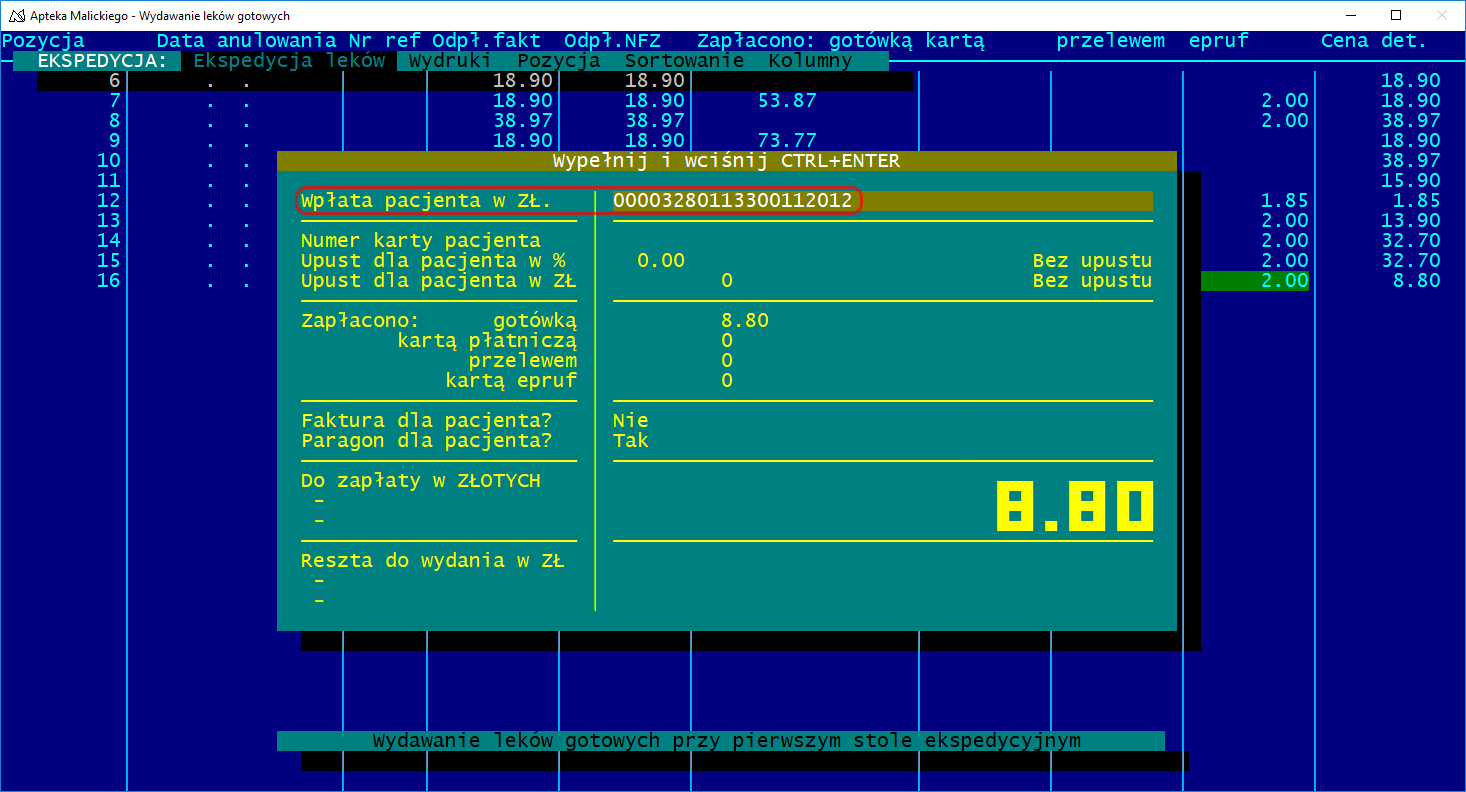Click the Cena det. column header
Screen dimensions: 1466x792
pos(1373,41)
